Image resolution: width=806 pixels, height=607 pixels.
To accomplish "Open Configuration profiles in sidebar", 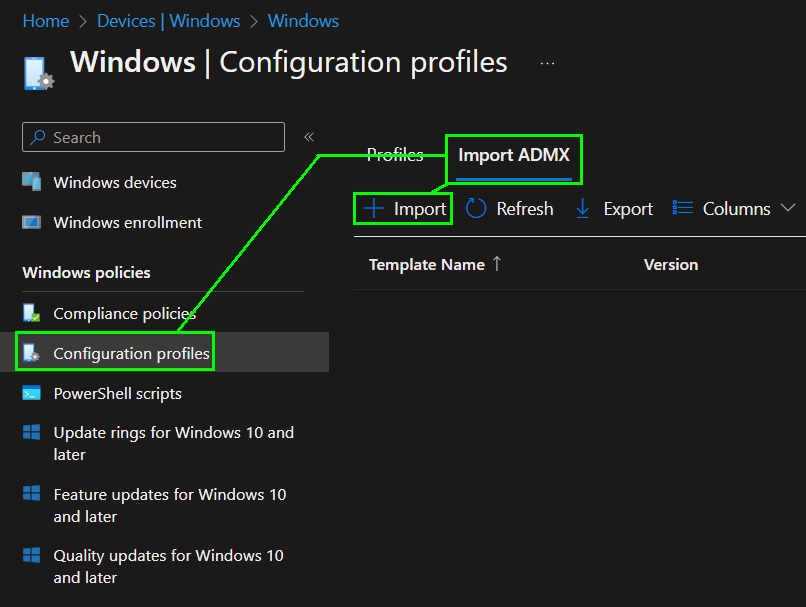I will tap(131, 353).
